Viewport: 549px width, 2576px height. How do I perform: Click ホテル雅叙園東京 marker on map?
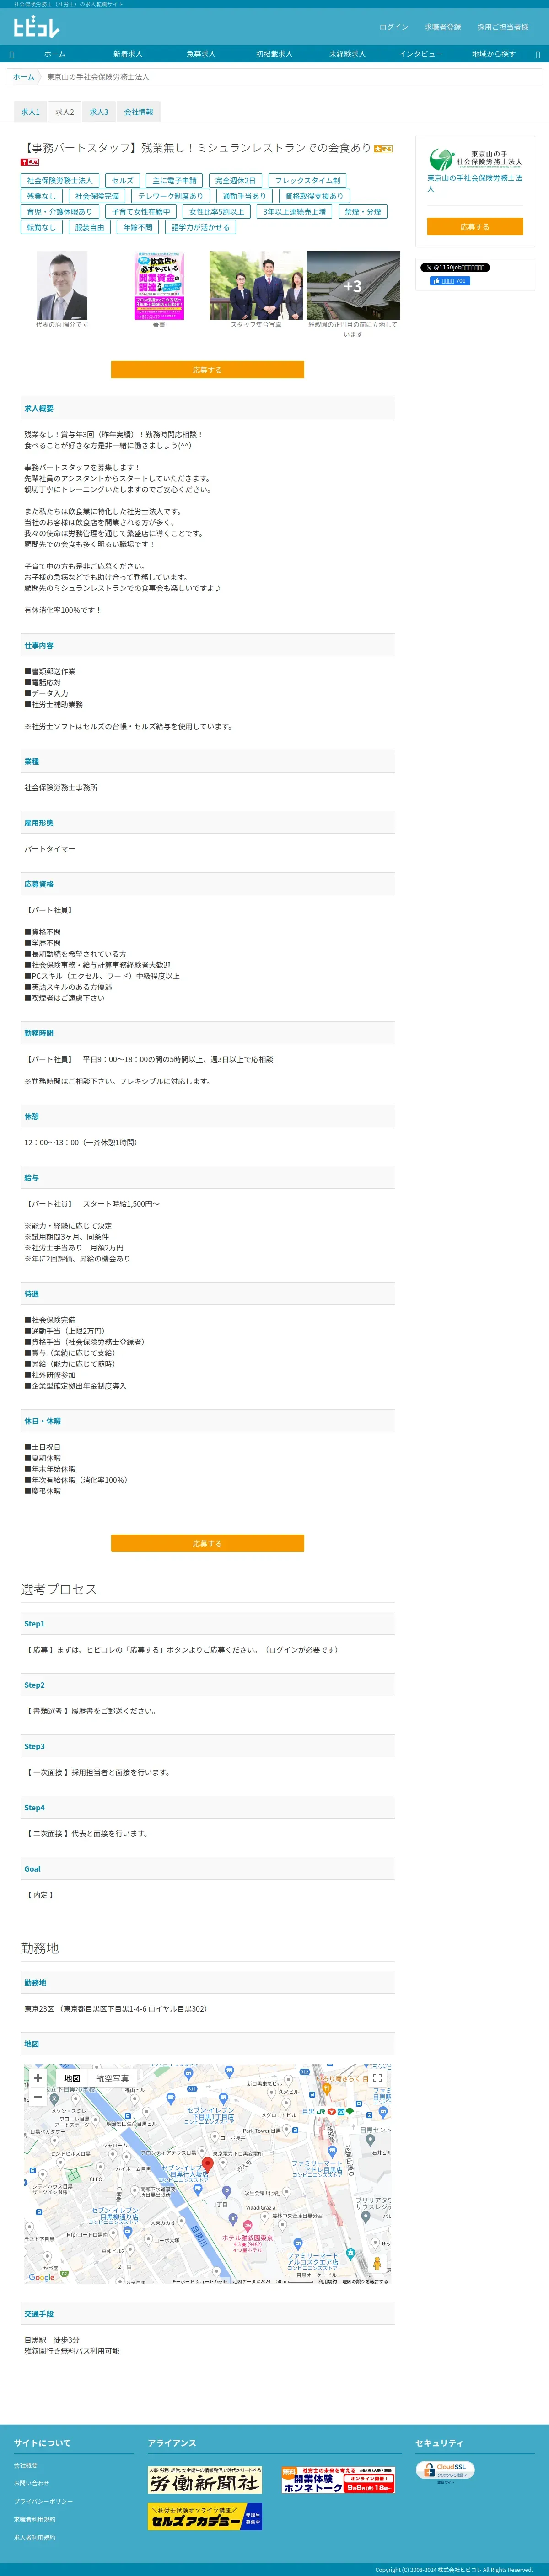click(247, 2226)
